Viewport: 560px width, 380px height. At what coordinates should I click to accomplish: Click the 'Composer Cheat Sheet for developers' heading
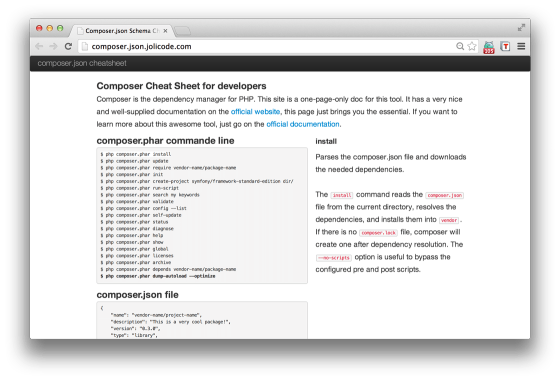click(181, 86)
